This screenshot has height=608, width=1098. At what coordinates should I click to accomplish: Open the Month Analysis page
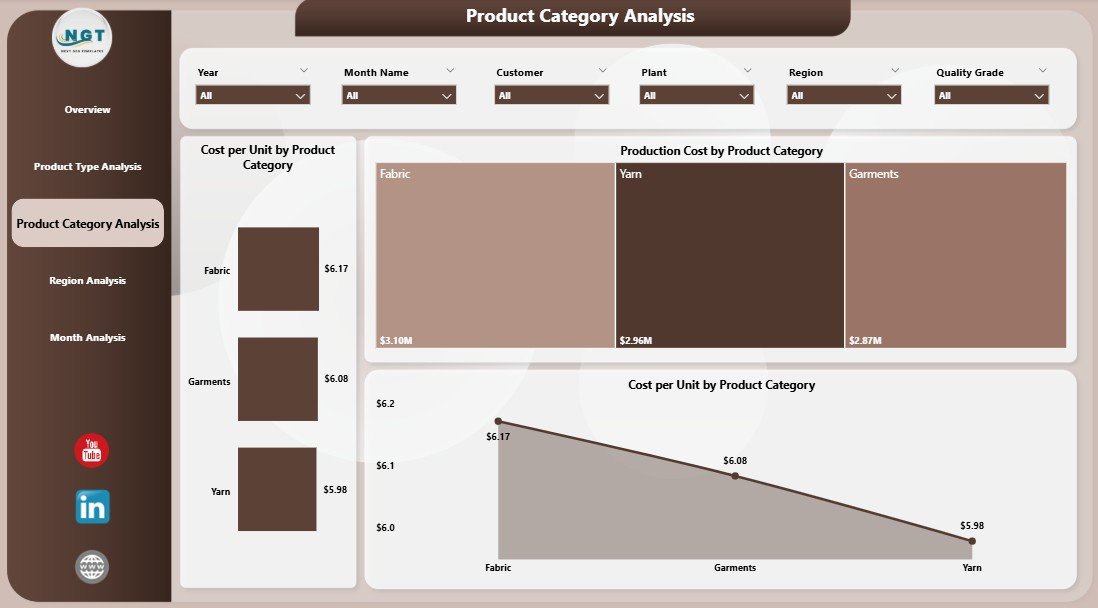[87, 337]
